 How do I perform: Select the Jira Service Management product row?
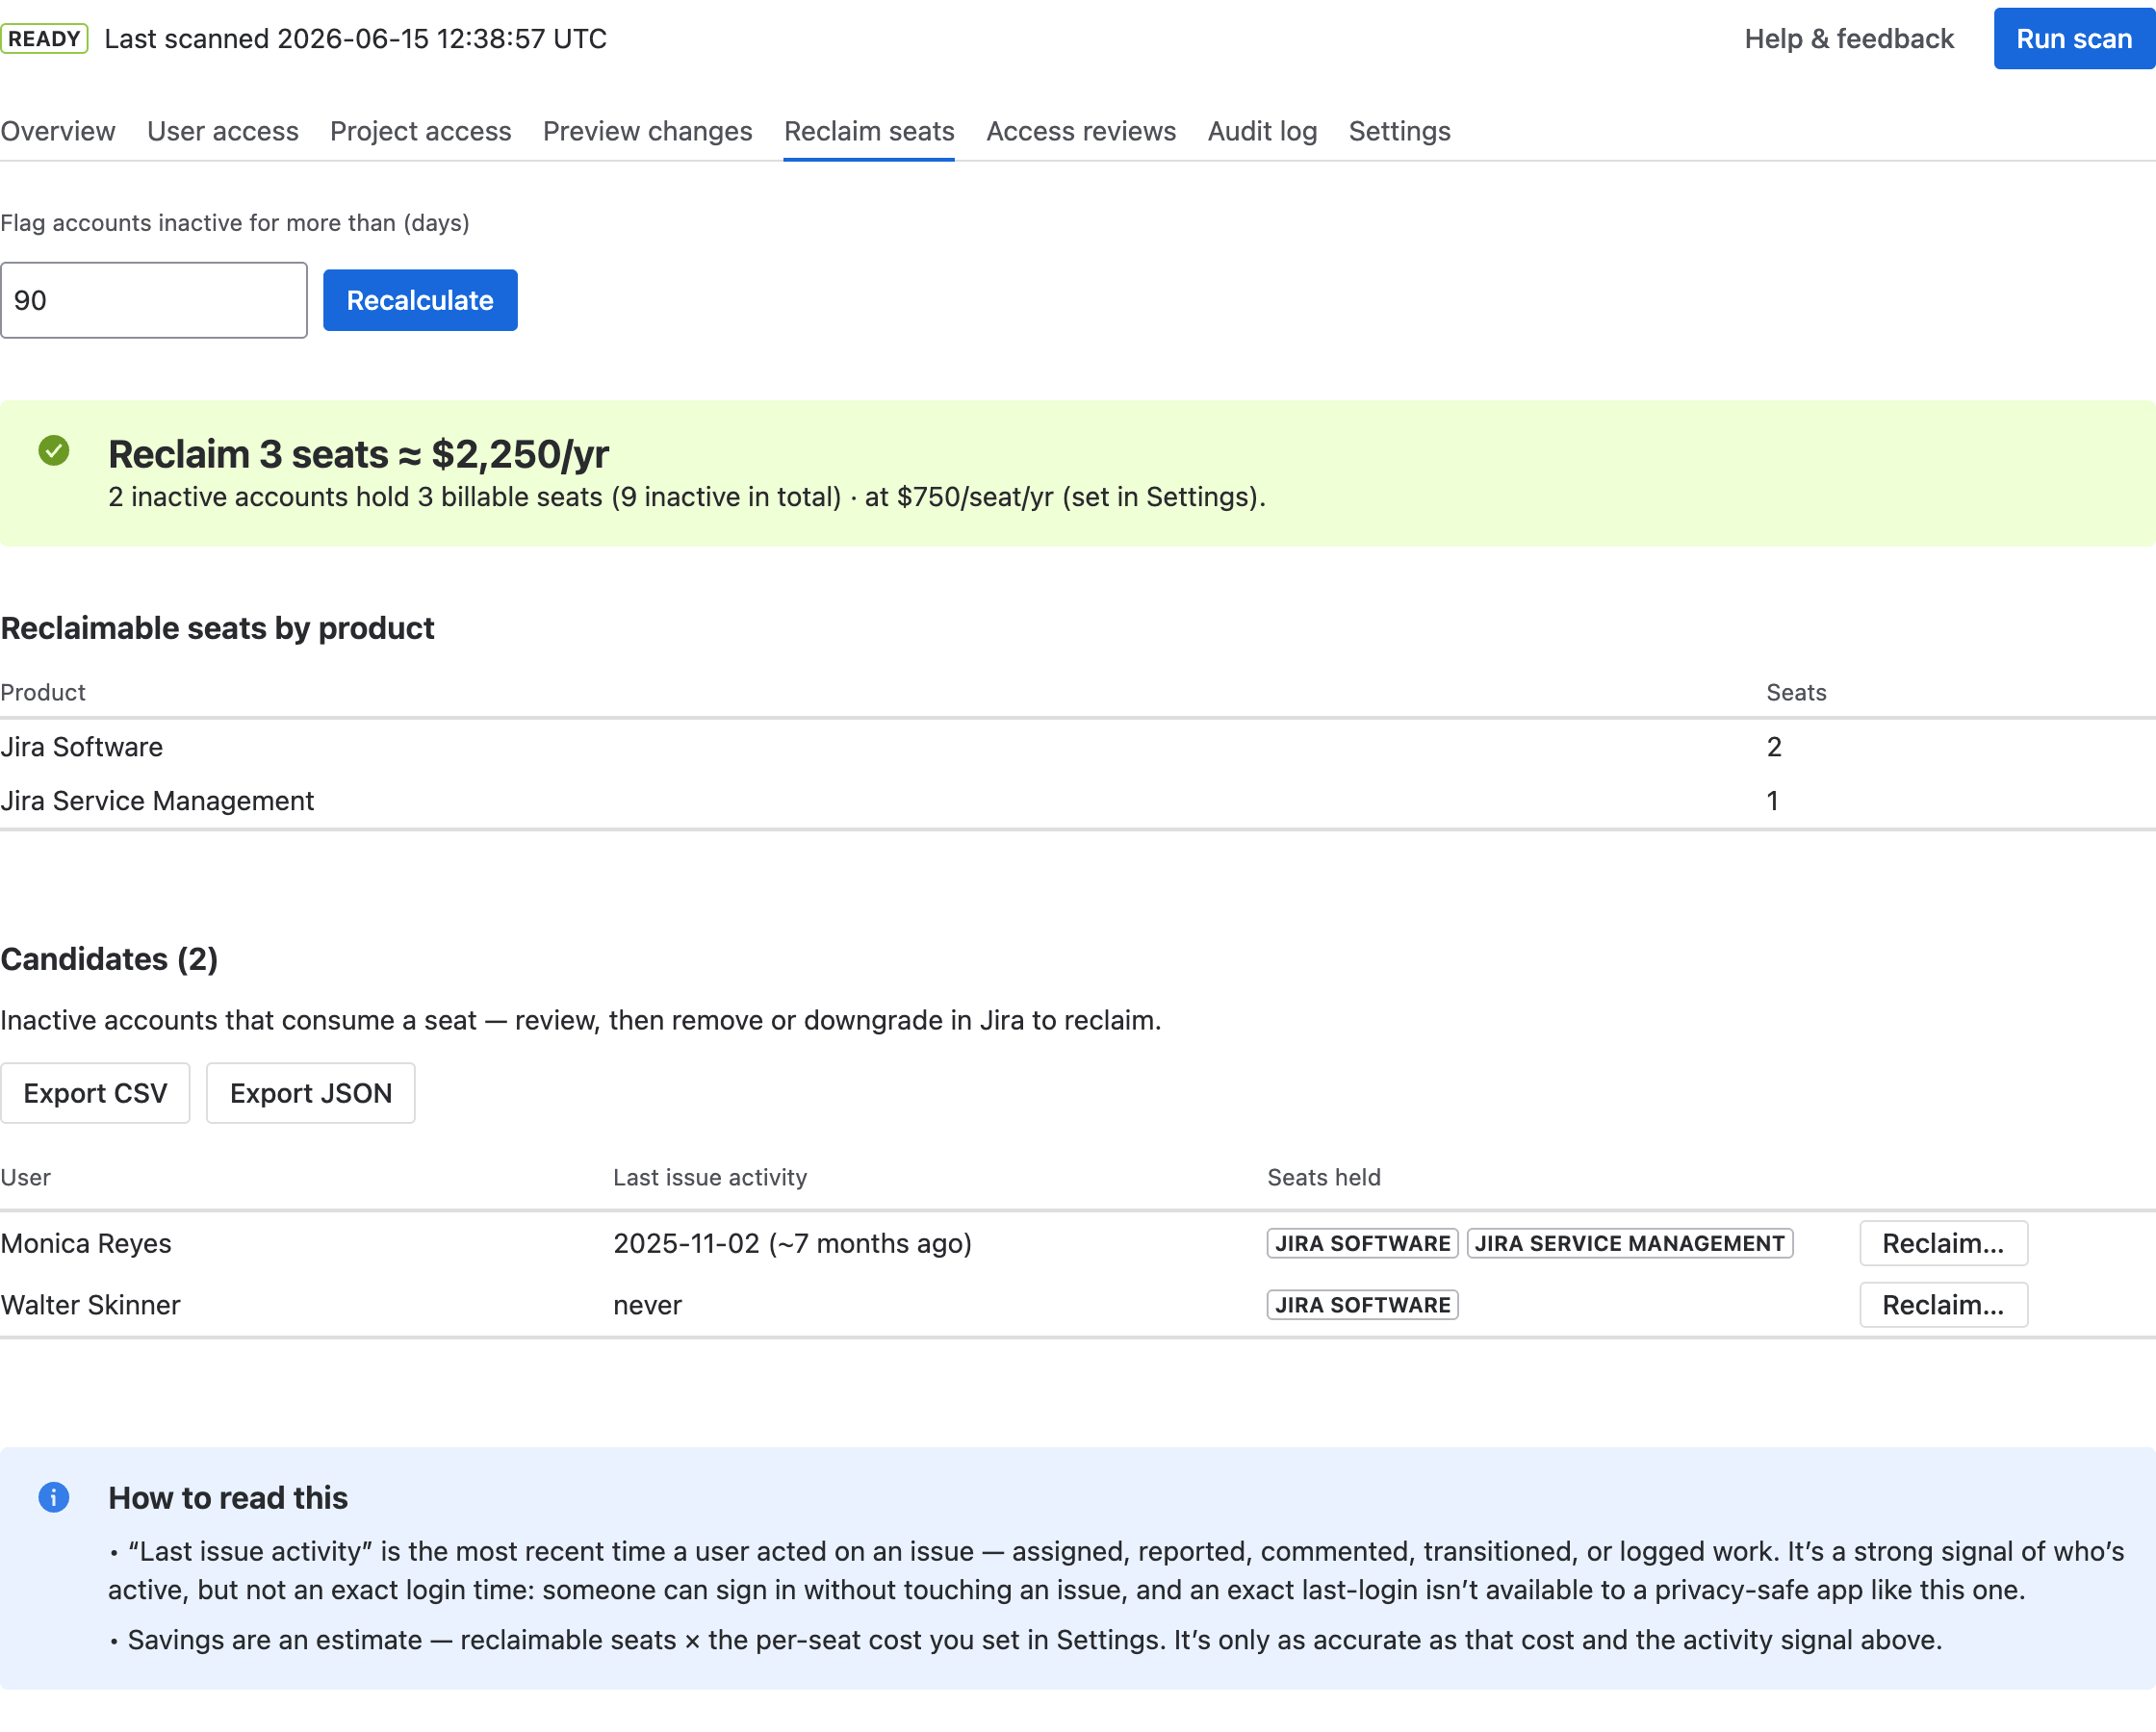(1078, 801)
